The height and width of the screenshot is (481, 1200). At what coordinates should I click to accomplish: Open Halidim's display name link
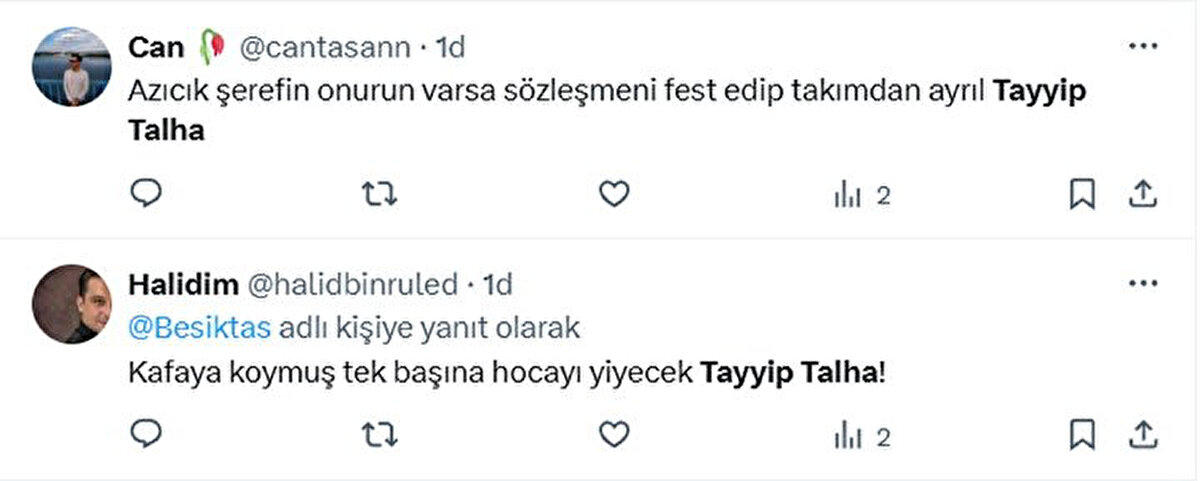coord(183,285)
